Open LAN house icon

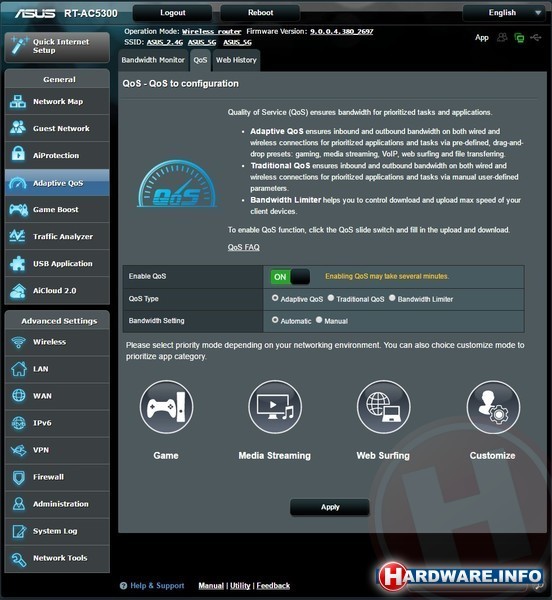(18, 369)
